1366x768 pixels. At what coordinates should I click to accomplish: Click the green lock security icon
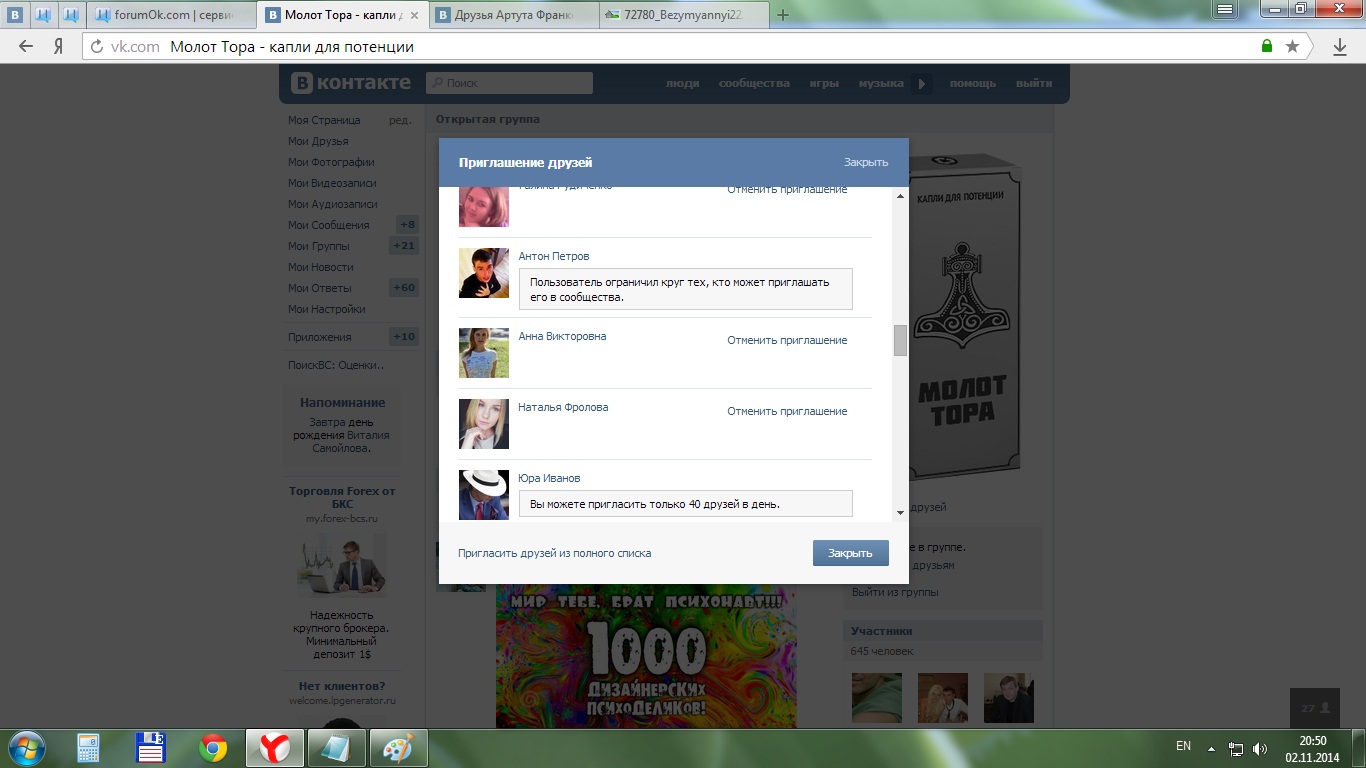(x=1267, y=46)
